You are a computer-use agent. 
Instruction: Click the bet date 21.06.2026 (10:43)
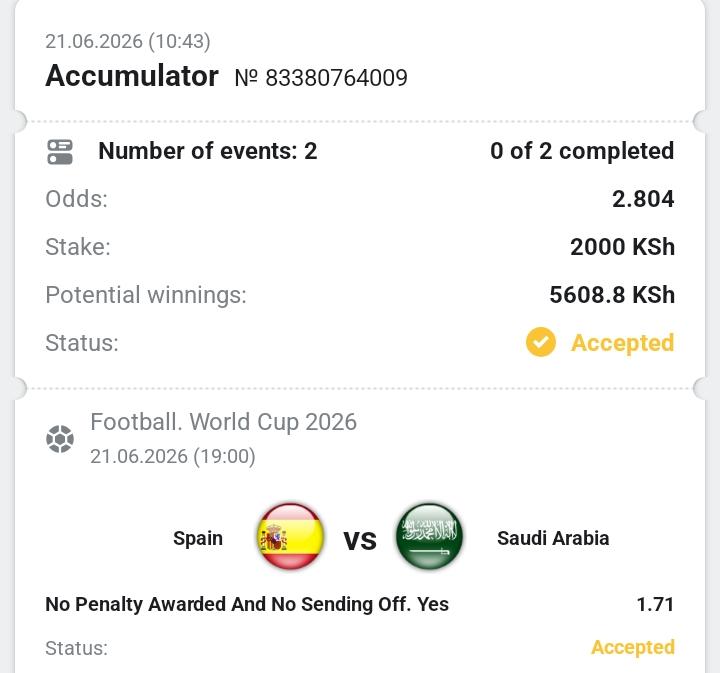pyautogui.click(x=128, y=41)
